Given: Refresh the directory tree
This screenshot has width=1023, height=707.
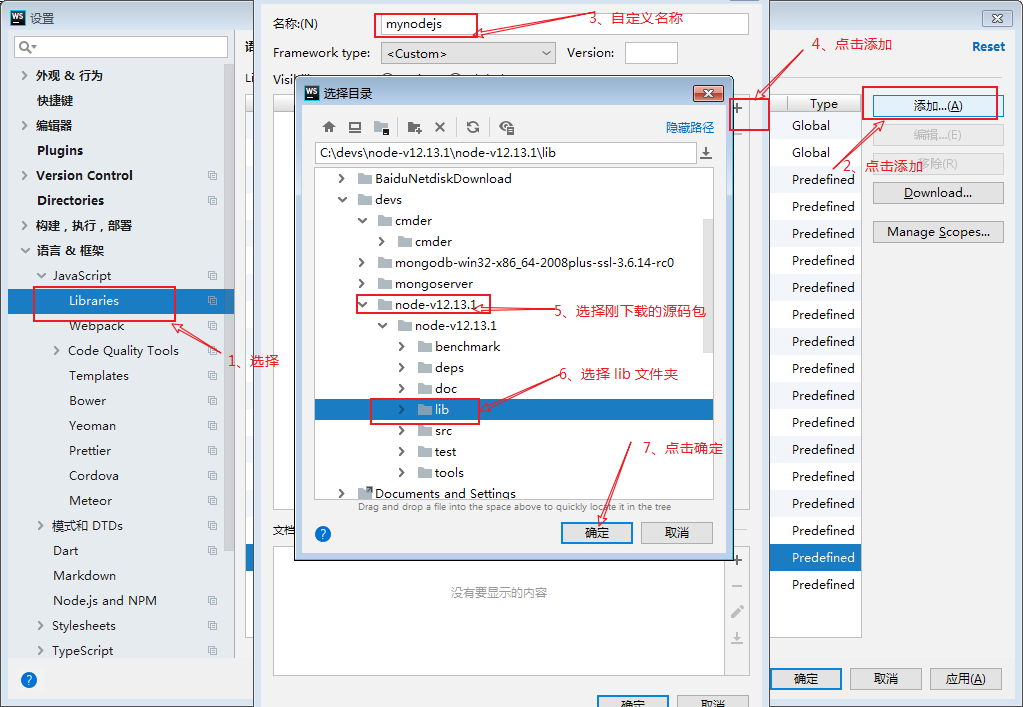Looking at the screenshot, I should tap(473, 127).
